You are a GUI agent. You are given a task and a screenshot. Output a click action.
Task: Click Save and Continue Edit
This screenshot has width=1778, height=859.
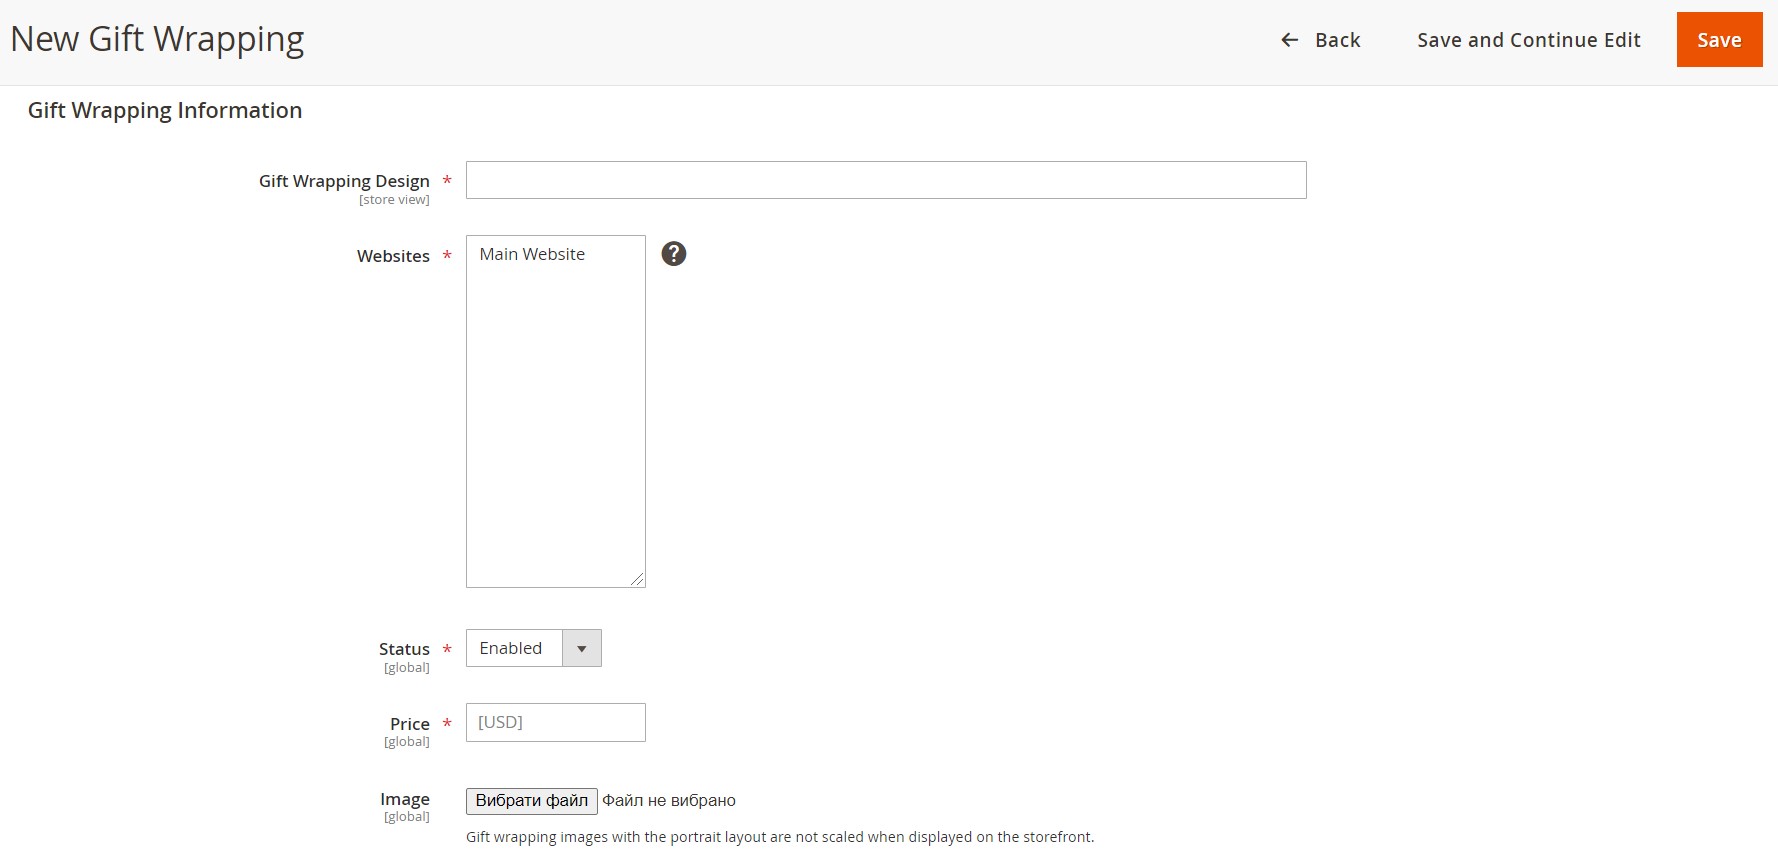coord(1528,40)
